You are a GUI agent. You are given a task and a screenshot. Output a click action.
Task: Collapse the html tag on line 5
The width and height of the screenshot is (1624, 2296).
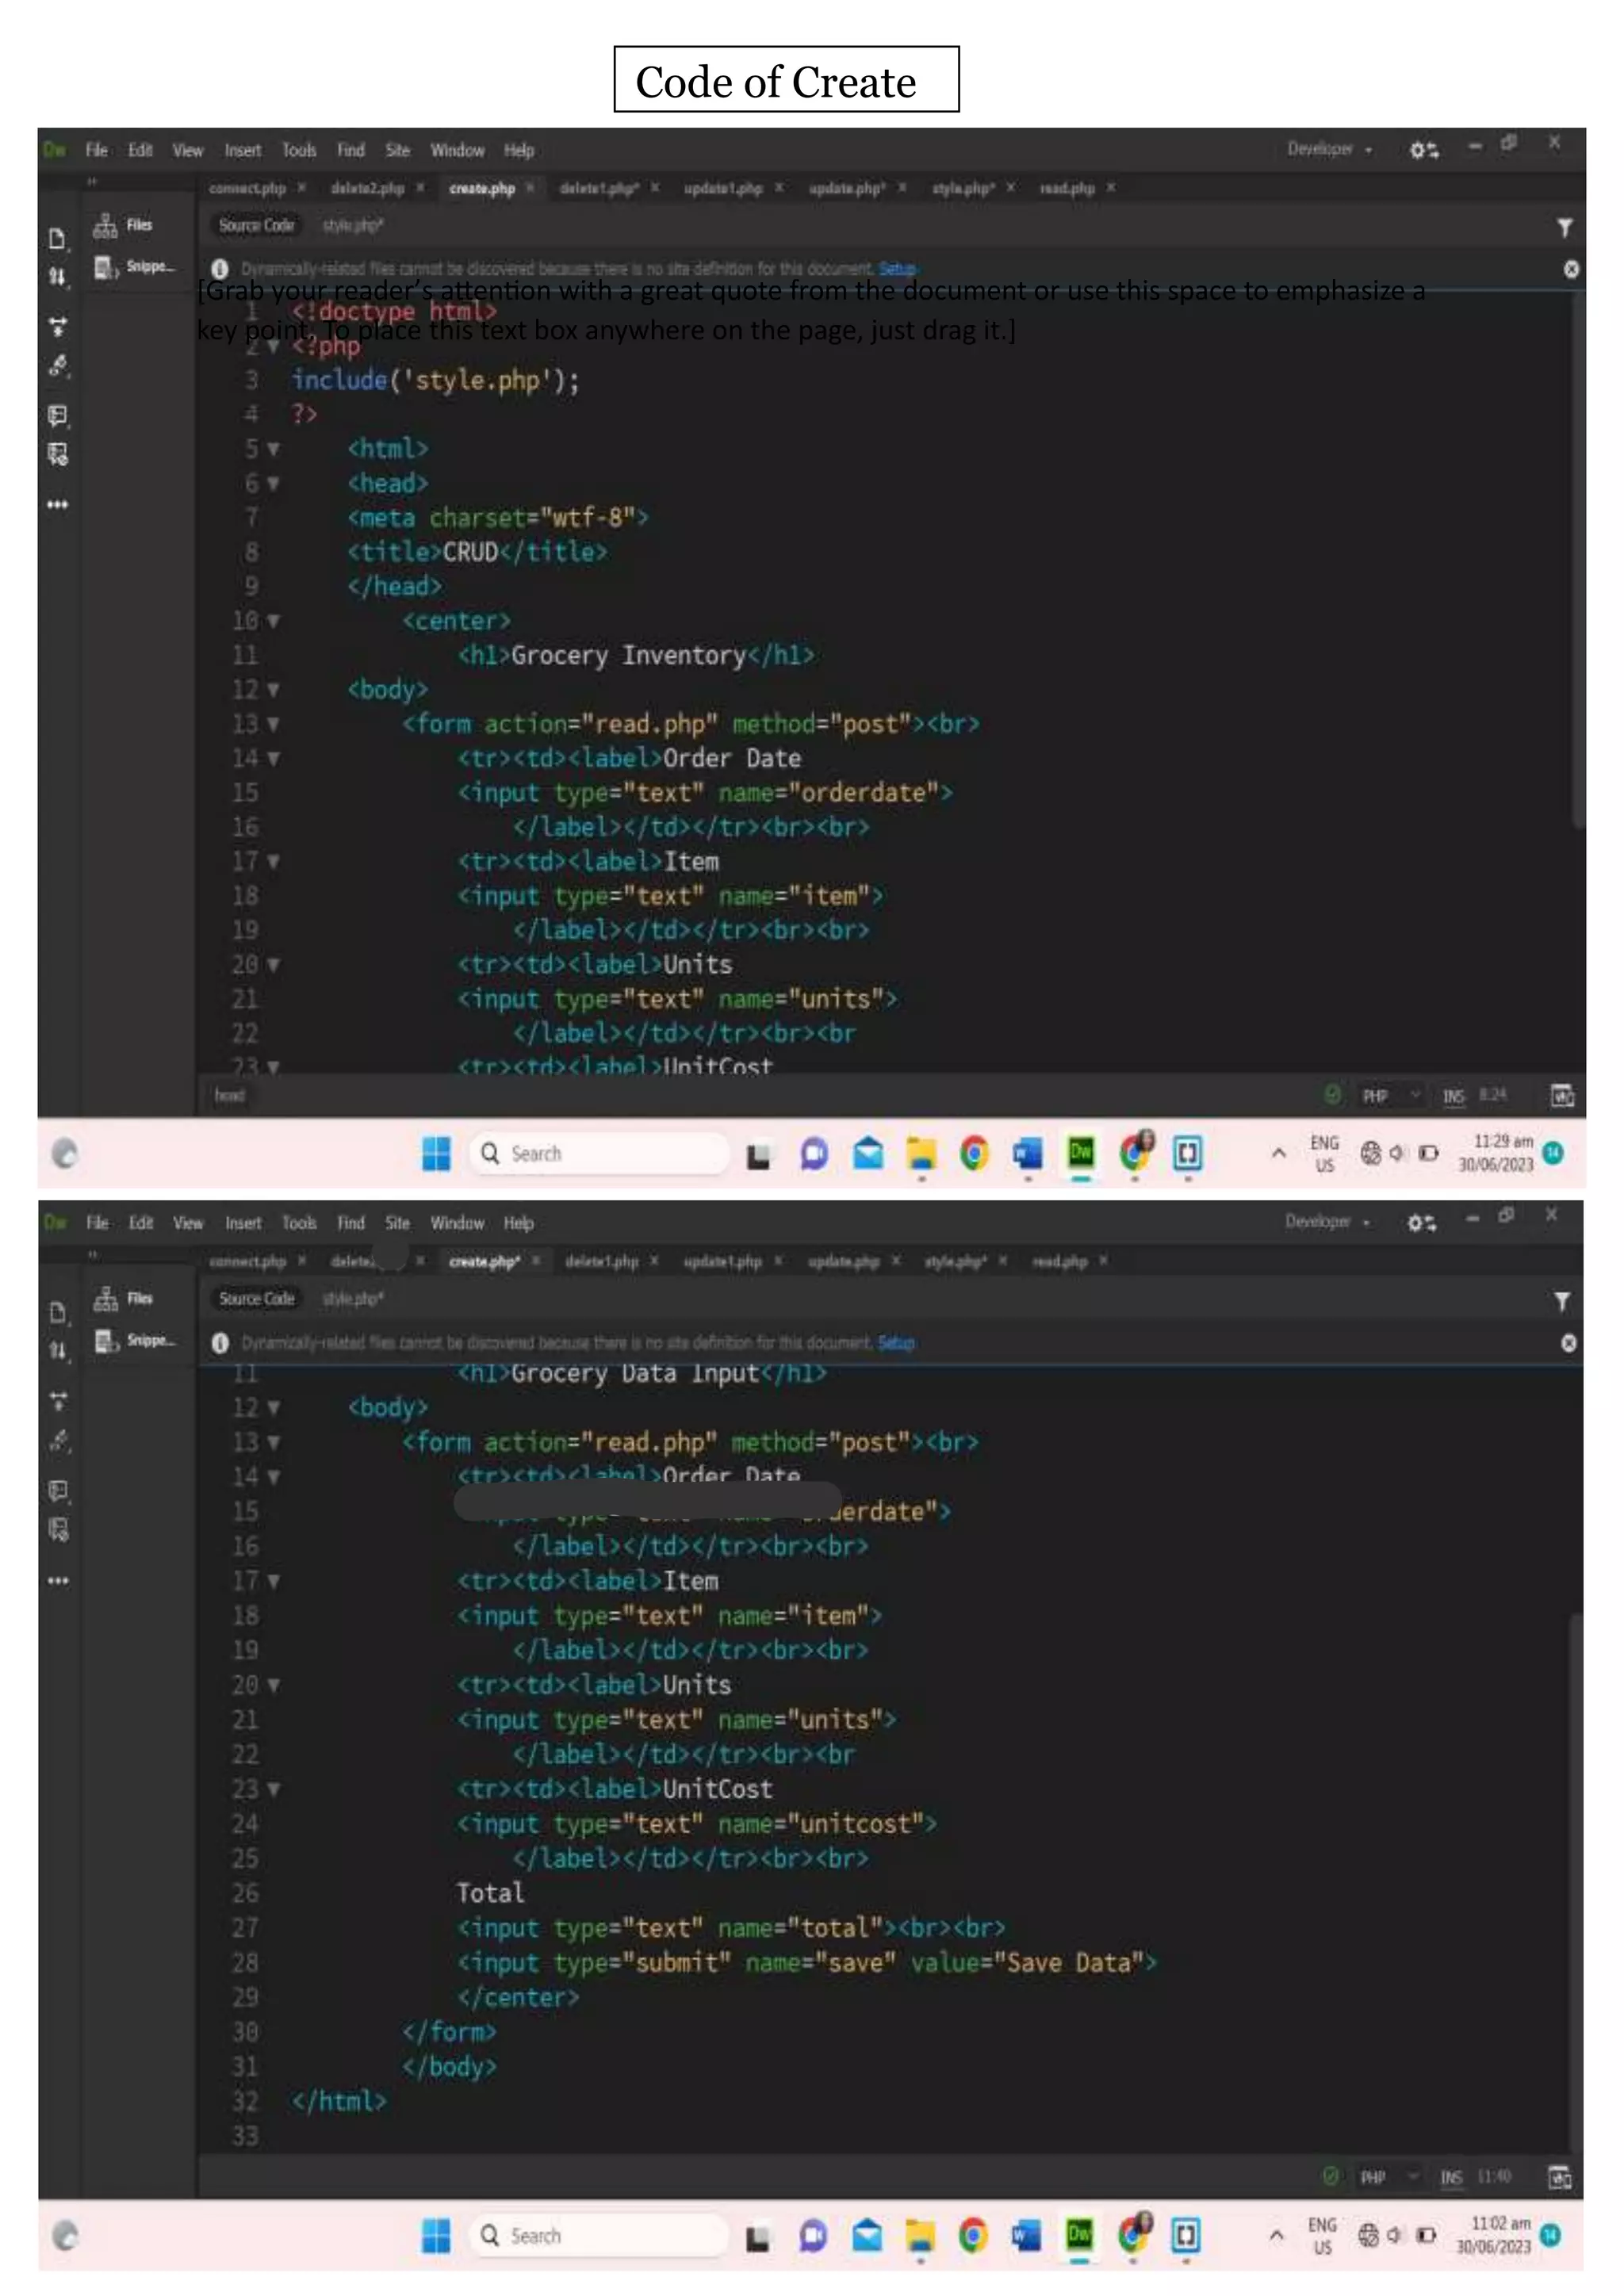click(274, 450)
